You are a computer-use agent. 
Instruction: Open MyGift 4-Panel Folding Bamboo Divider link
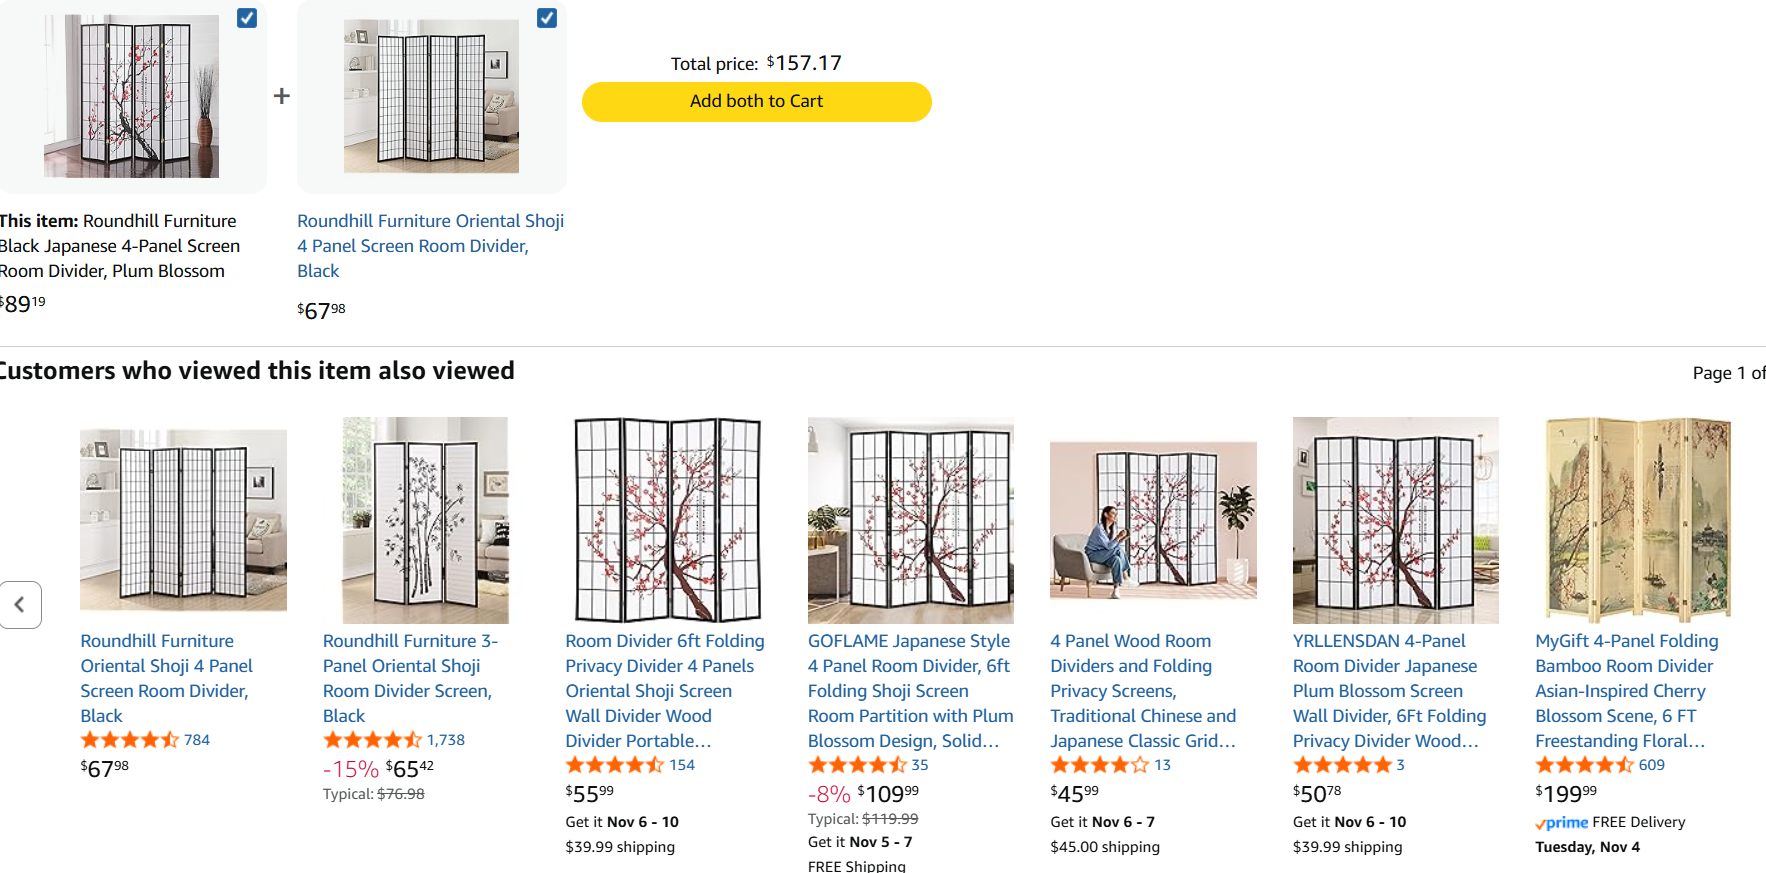point(1626,690)
